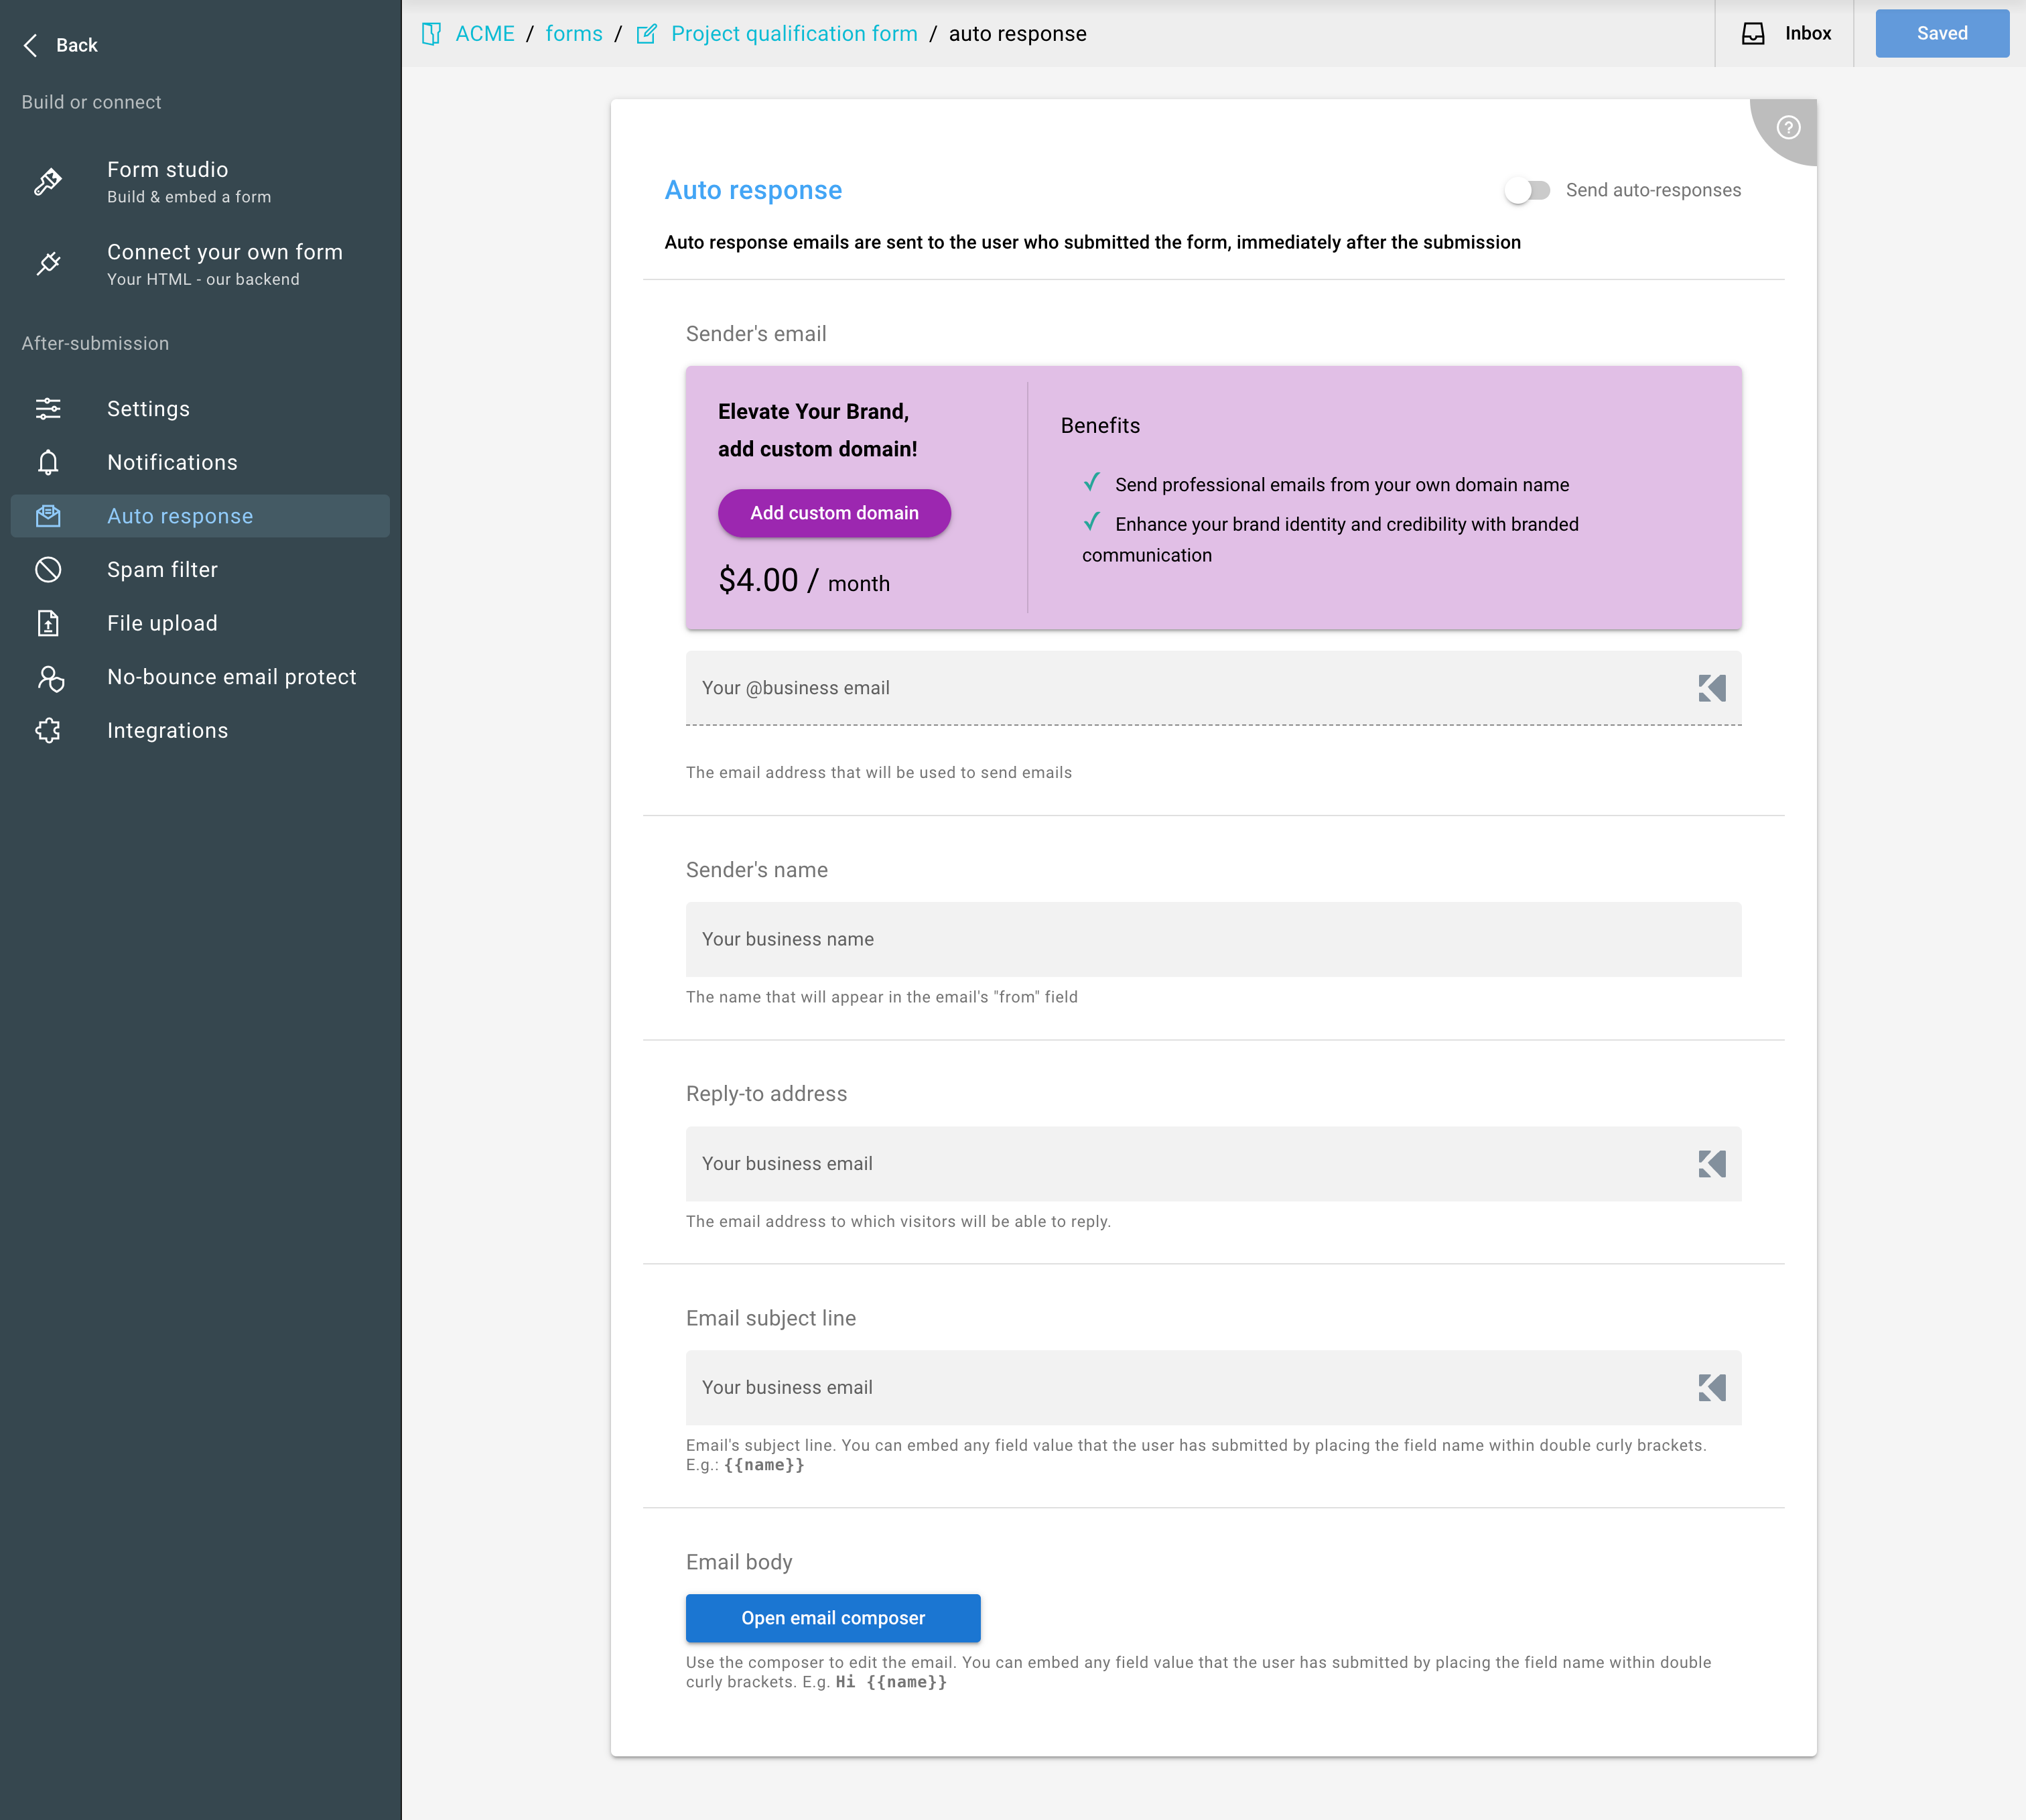Select the Auto response envelope icon

[48, 516]
